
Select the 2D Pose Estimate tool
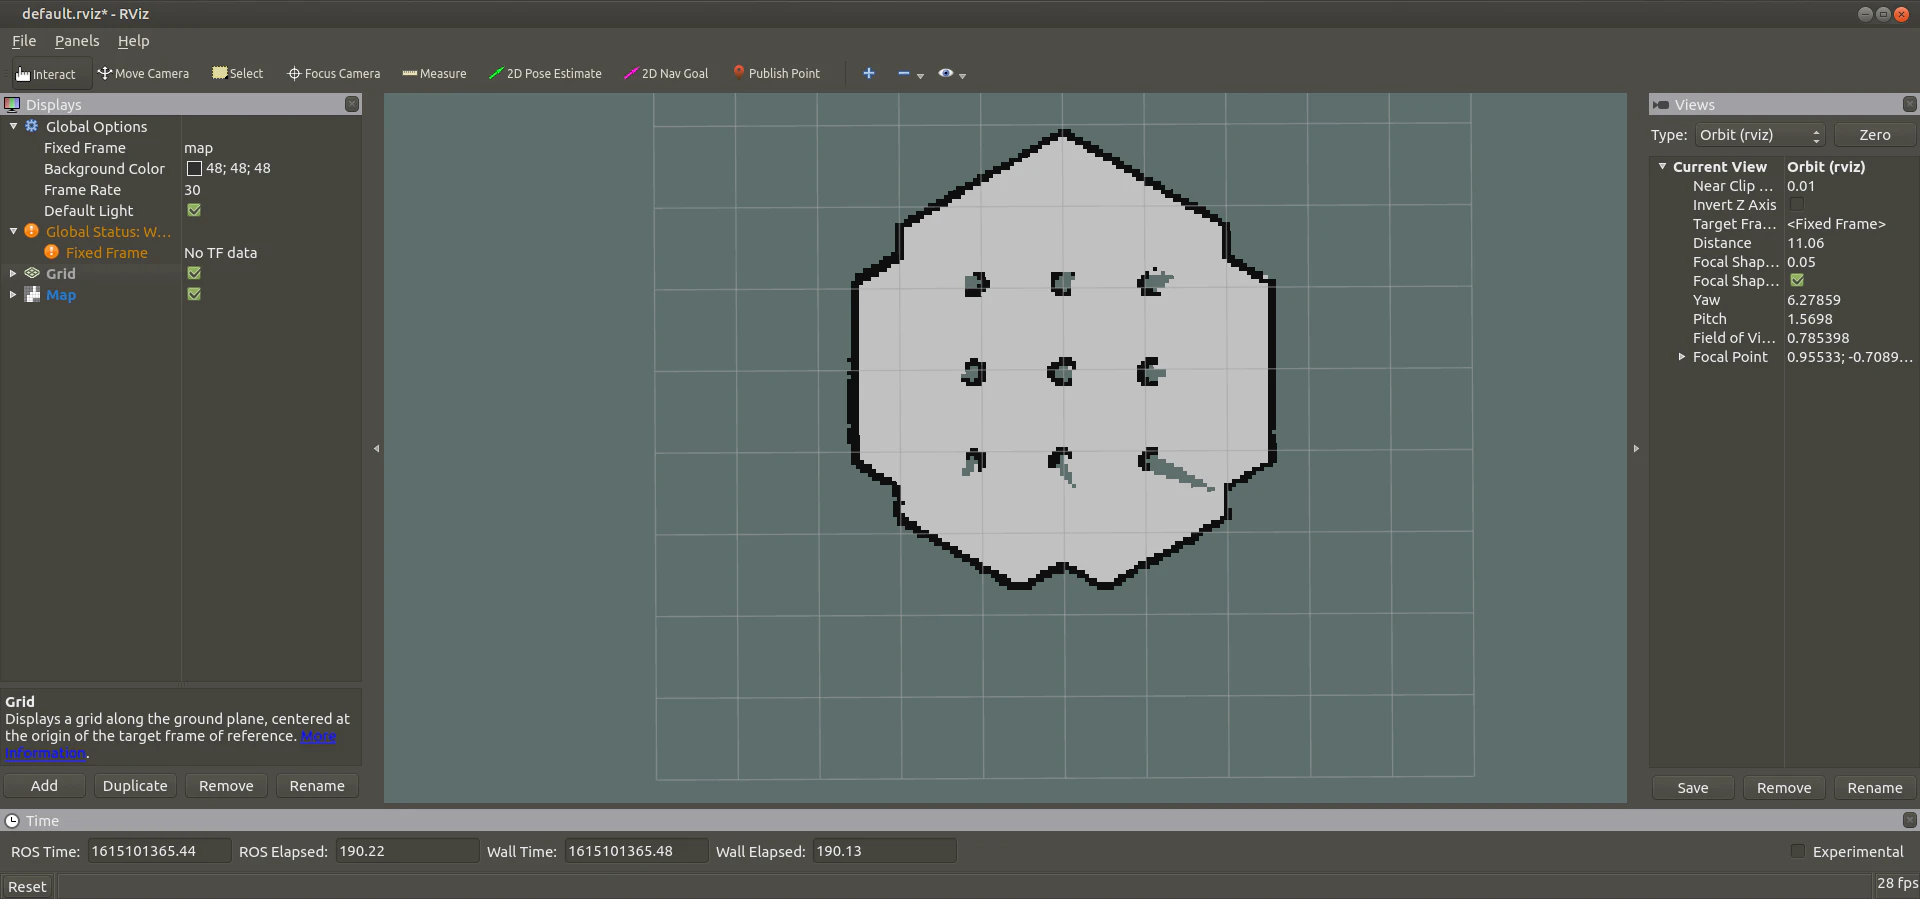(x=545, y=74)
